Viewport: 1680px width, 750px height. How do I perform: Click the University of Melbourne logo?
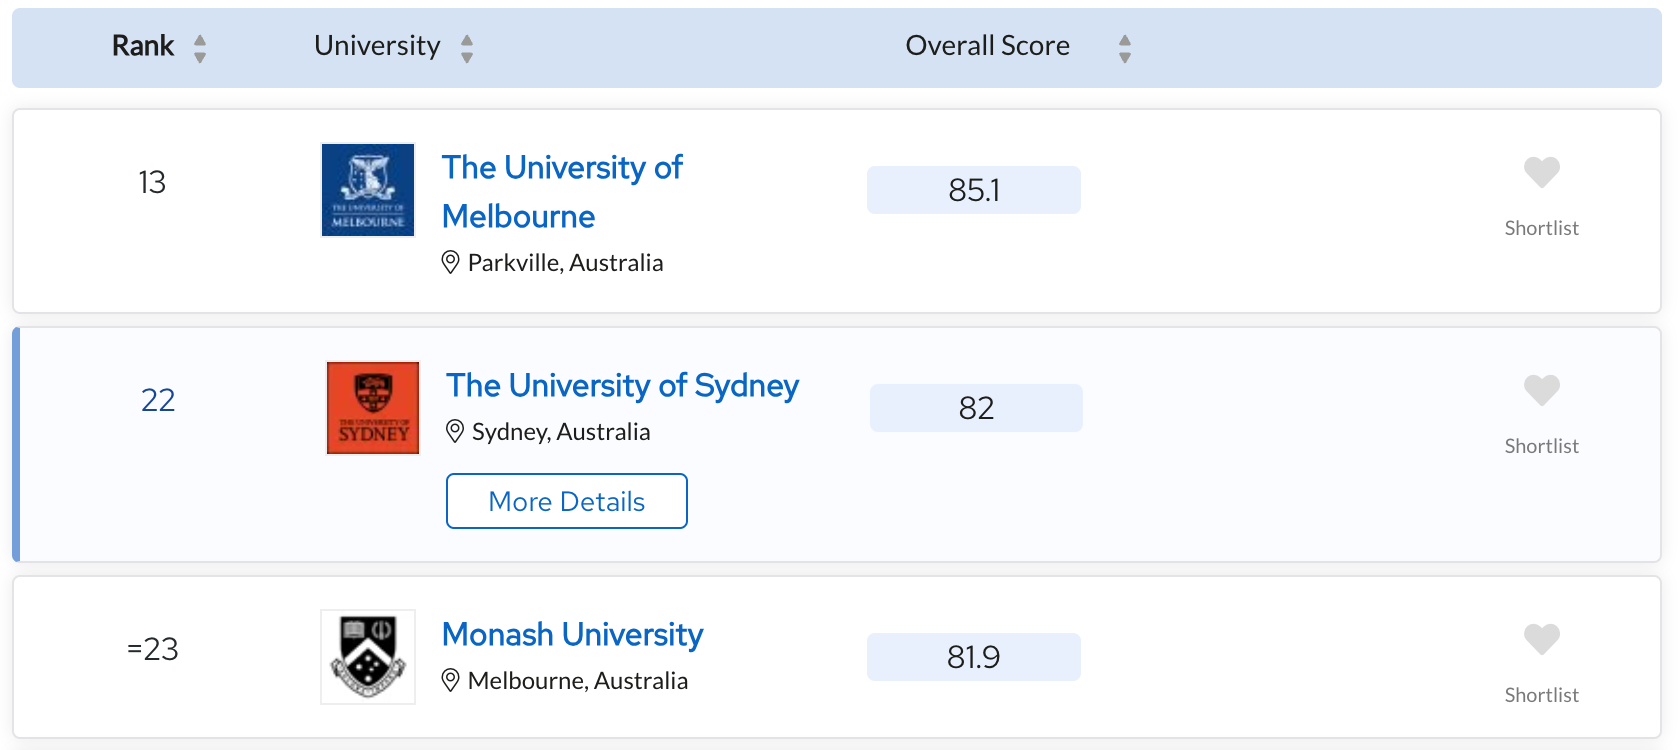368,190
